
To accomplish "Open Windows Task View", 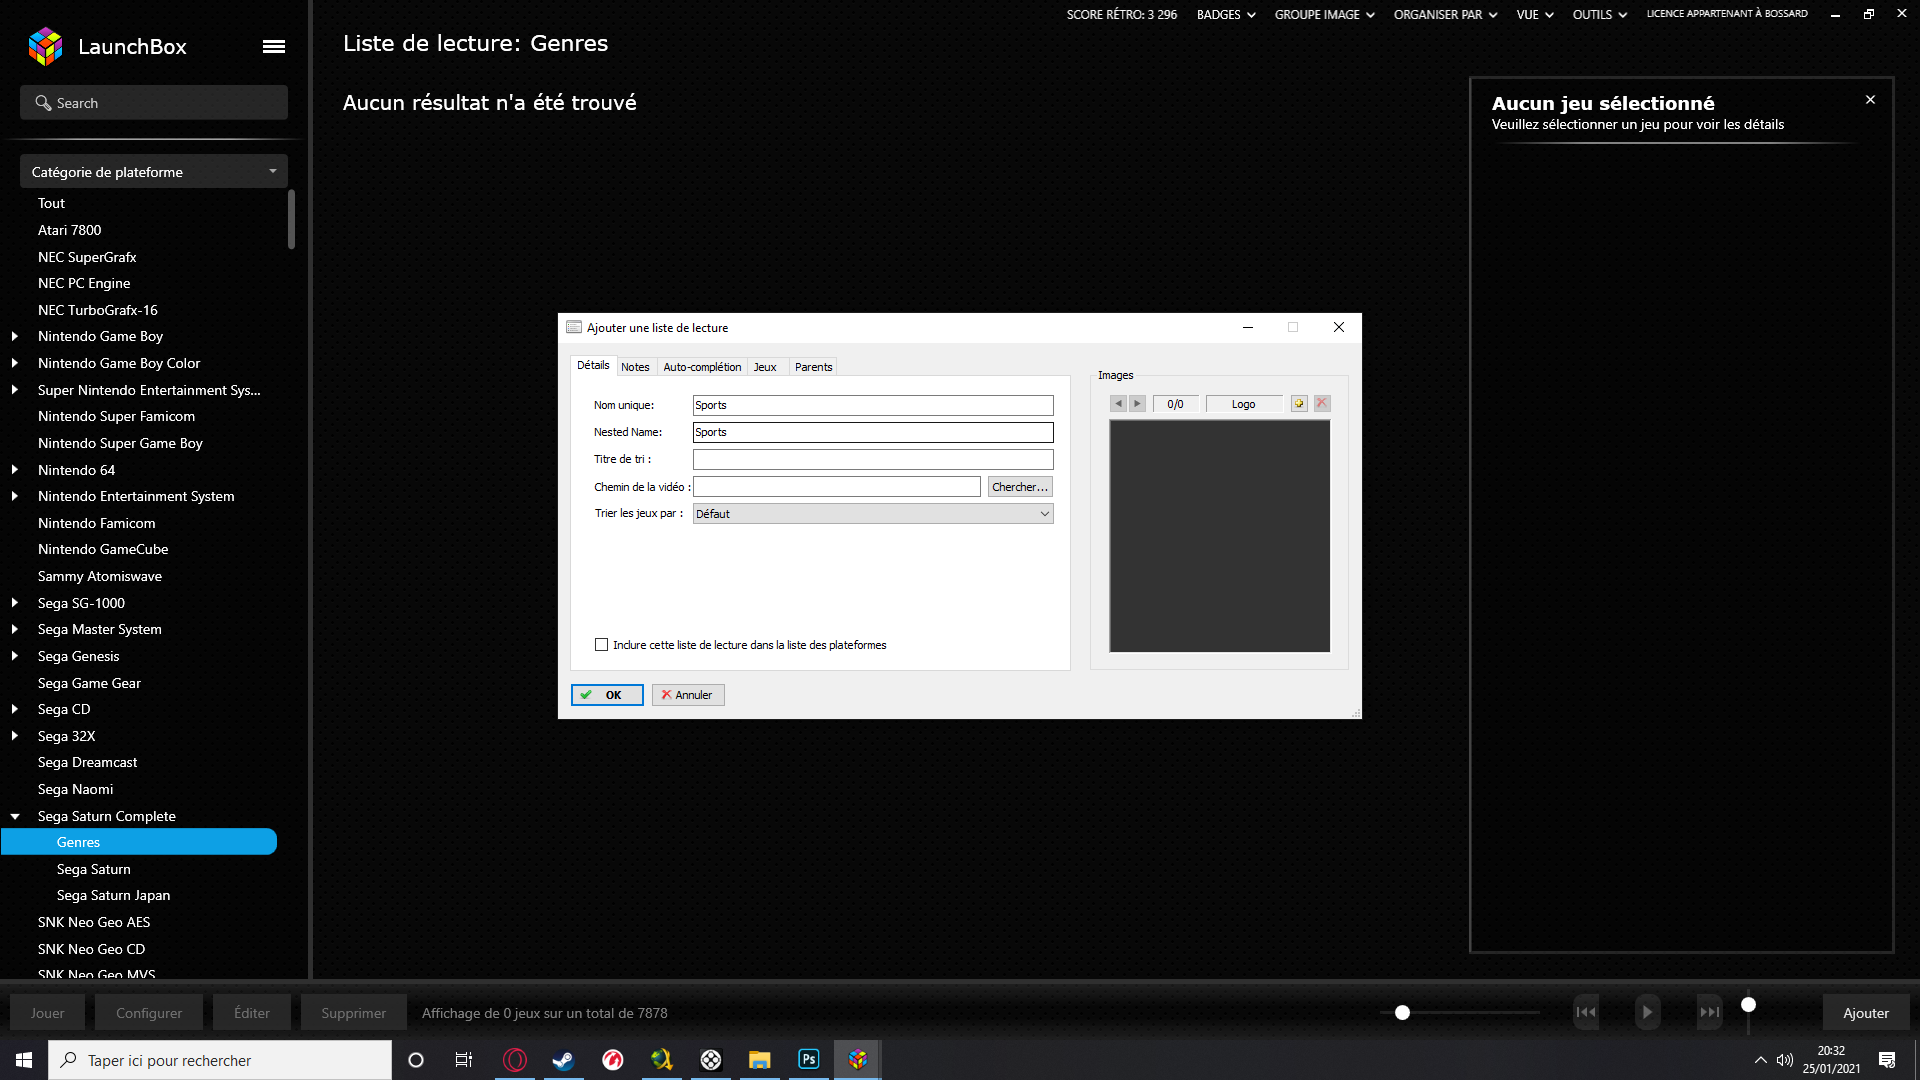I will pos(464,1060).
